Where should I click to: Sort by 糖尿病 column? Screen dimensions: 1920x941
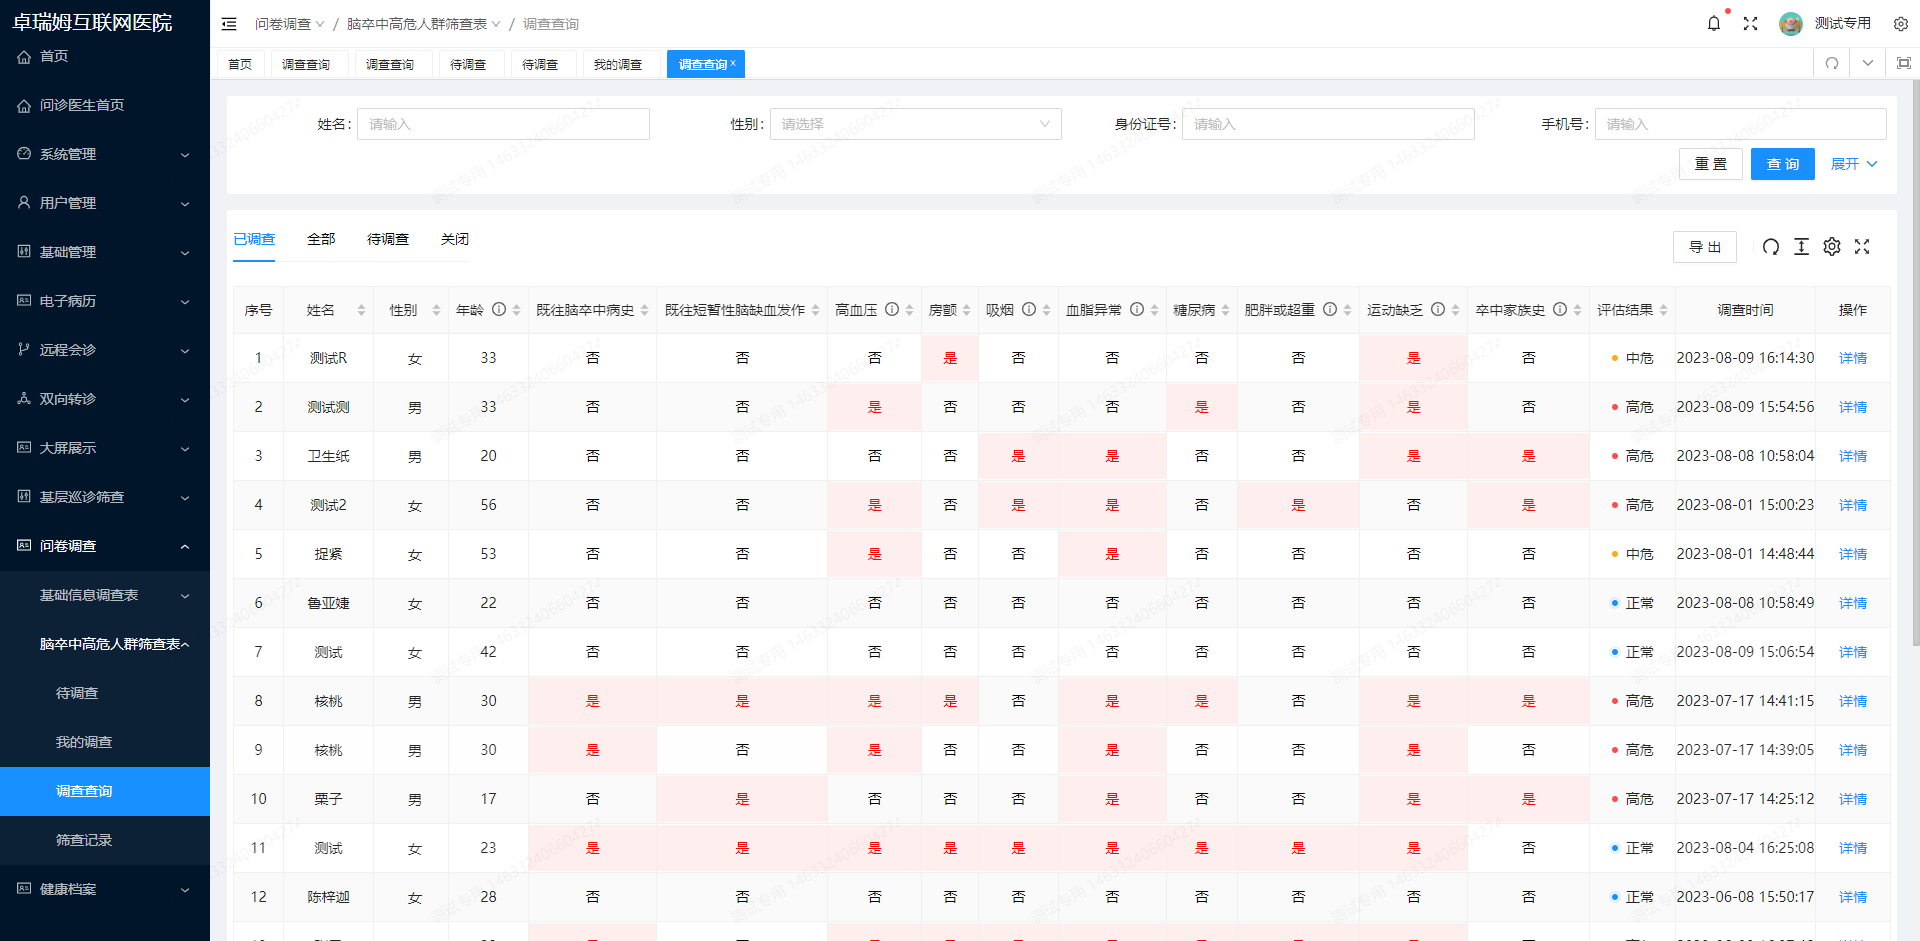(x=1225, y=310)
